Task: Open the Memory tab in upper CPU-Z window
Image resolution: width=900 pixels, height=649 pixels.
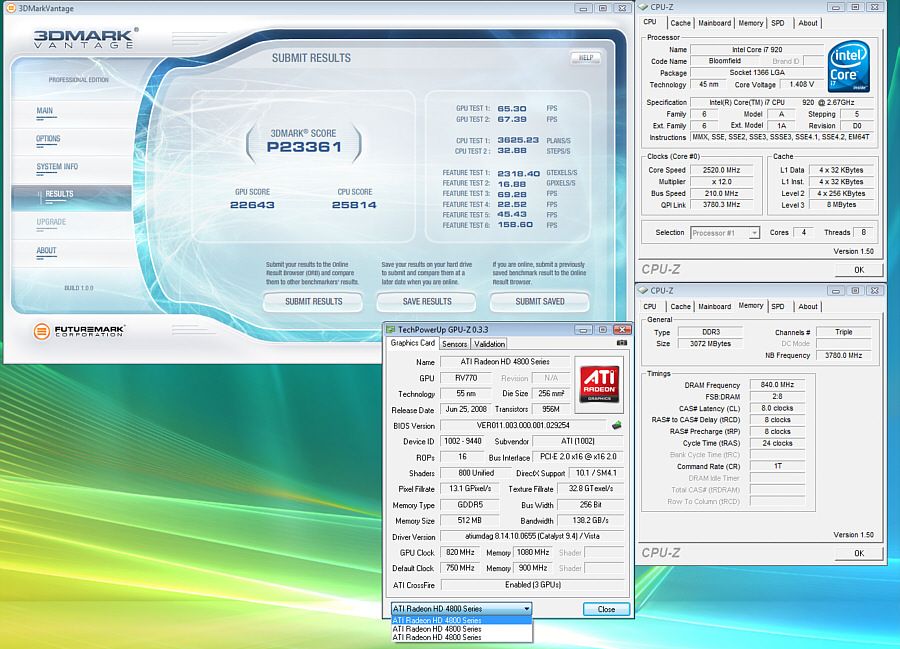Action: (751, 23)
